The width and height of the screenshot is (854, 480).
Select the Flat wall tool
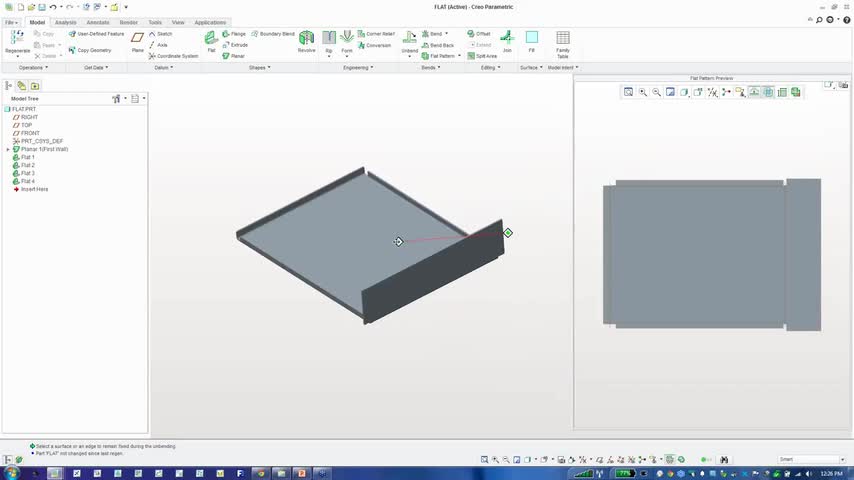pos(211,41)
